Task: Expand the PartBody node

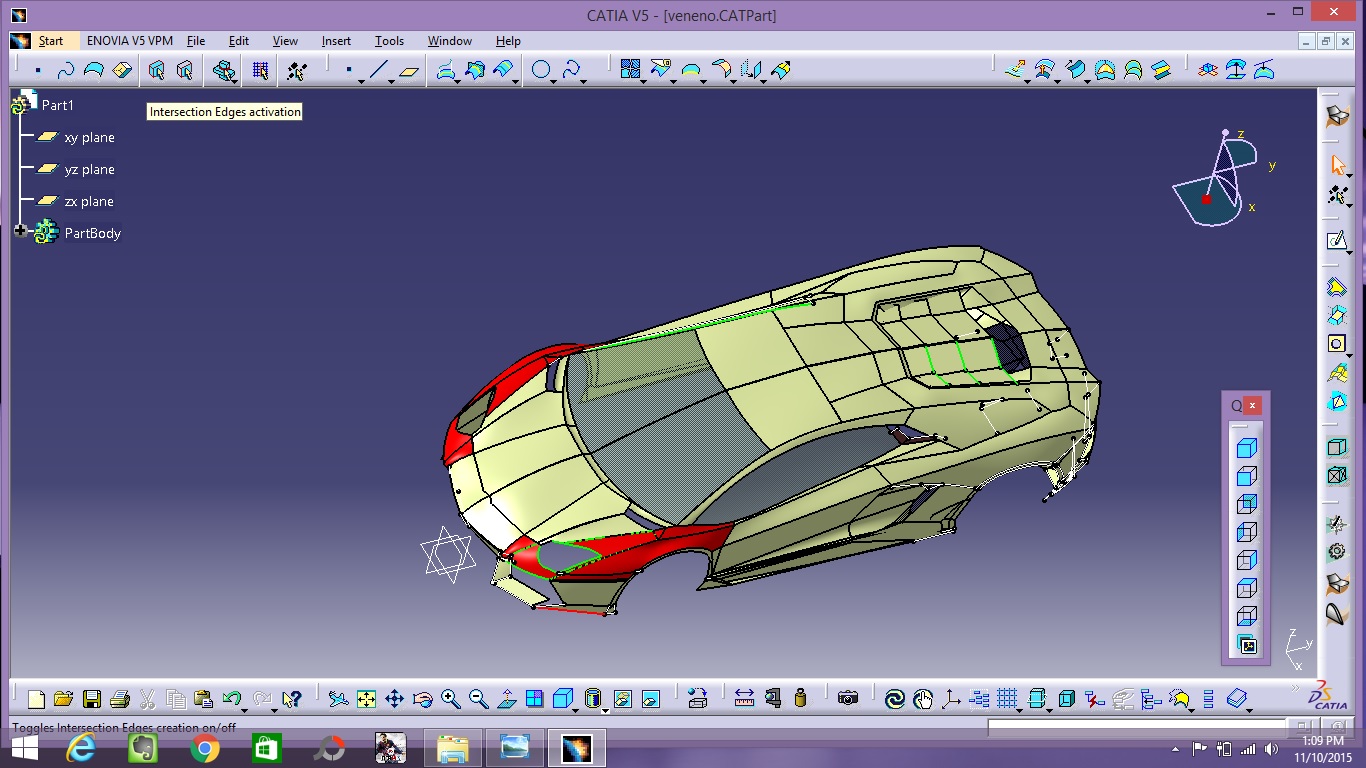Action: (x=20, y=231)
